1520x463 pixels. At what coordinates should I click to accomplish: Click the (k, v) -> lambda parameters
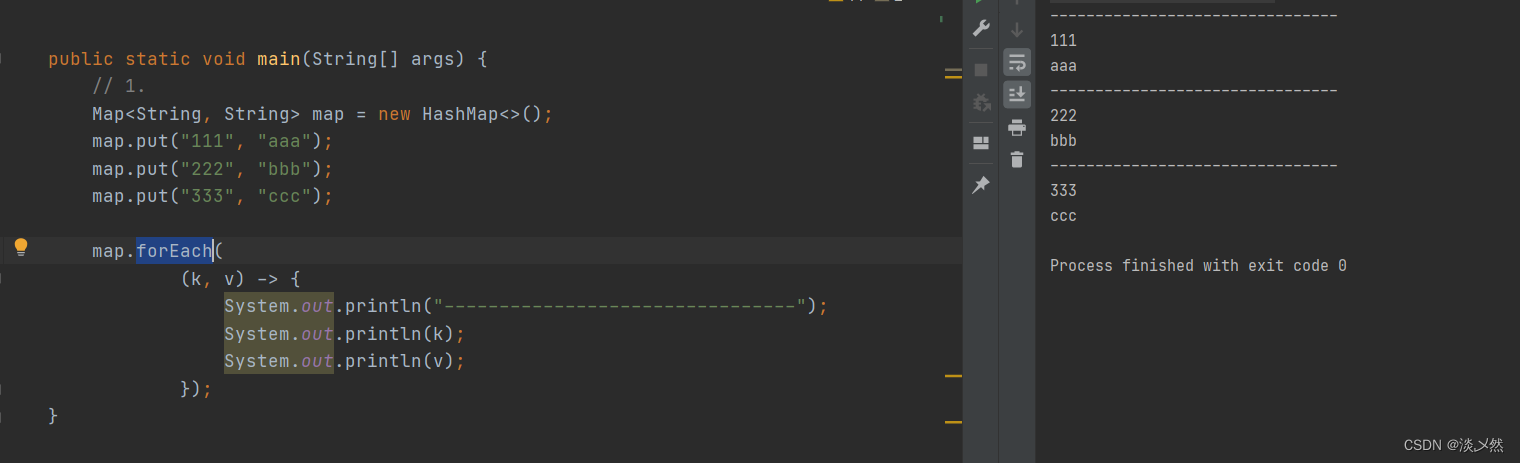230,279
